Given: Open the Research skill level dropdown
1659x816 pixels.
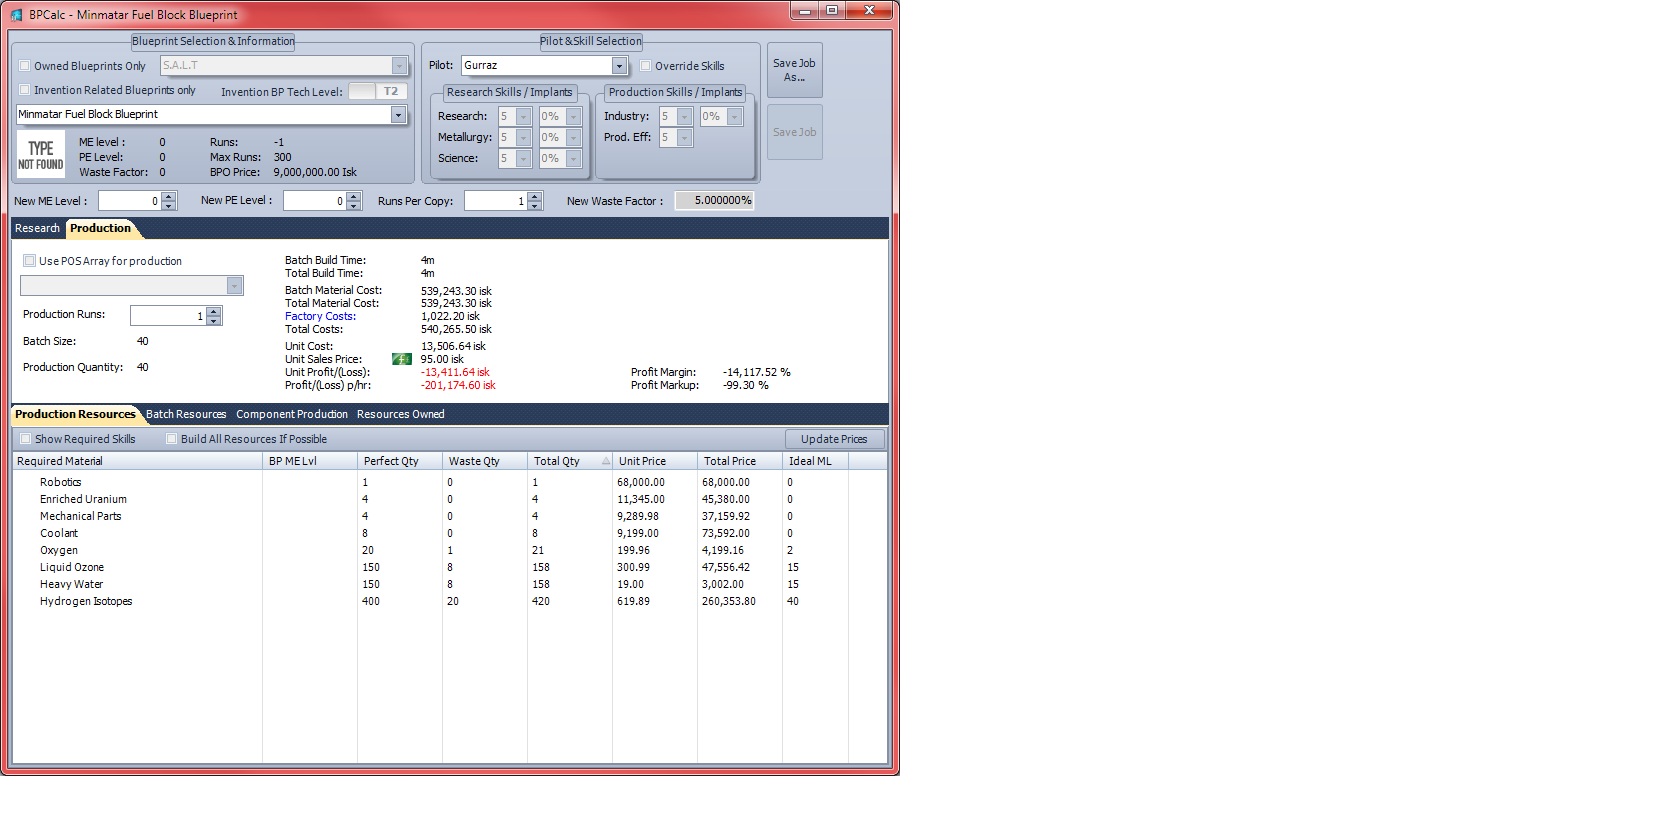Looking at the screenshot, I should [523, 117].
